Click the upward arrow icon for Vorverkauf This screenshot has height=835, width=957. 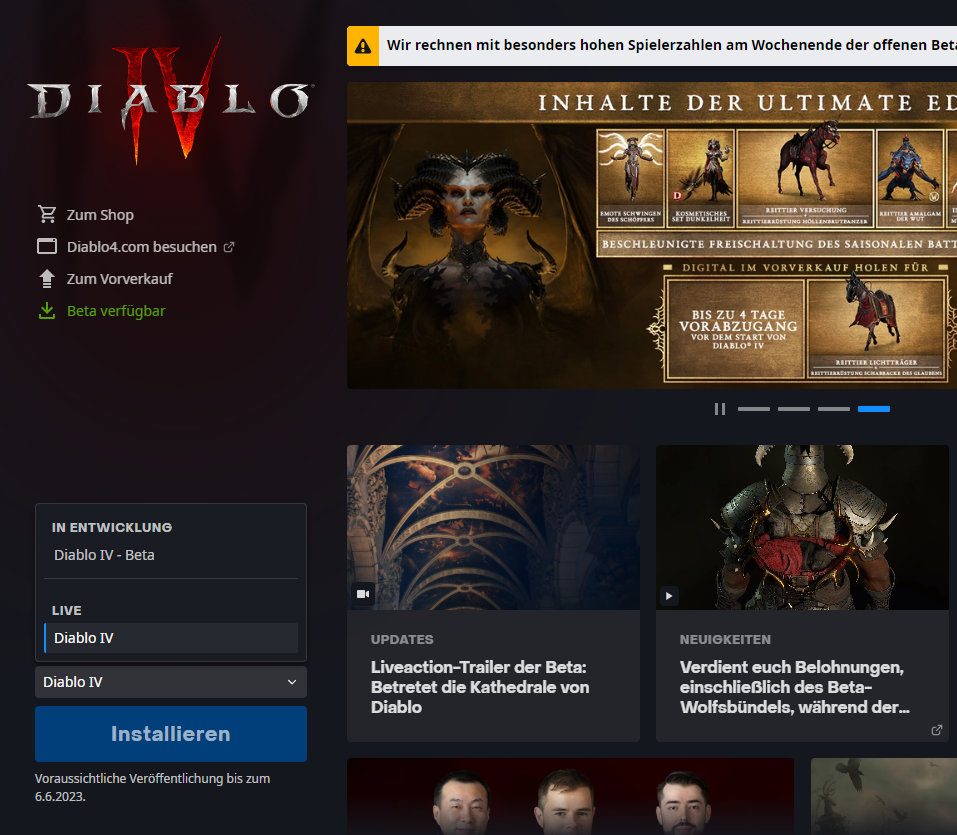pyautogui.click(x=47, y=278)
